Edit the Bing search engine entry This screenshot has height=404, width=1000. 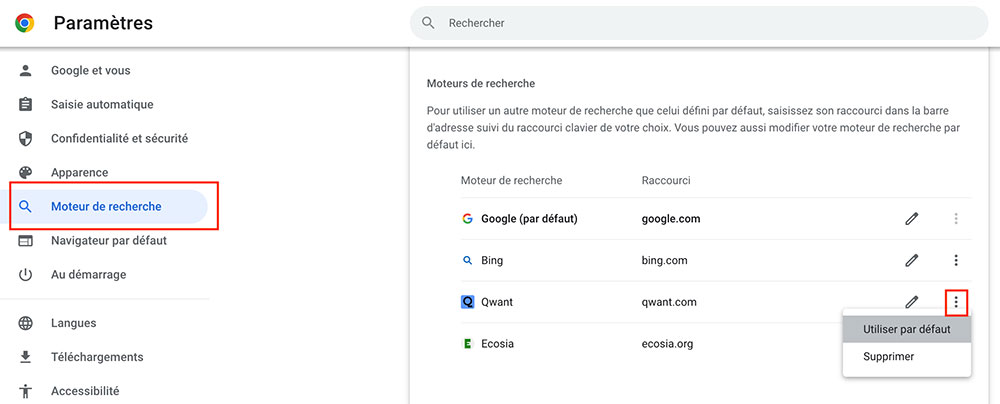click(x=912, y=260)
